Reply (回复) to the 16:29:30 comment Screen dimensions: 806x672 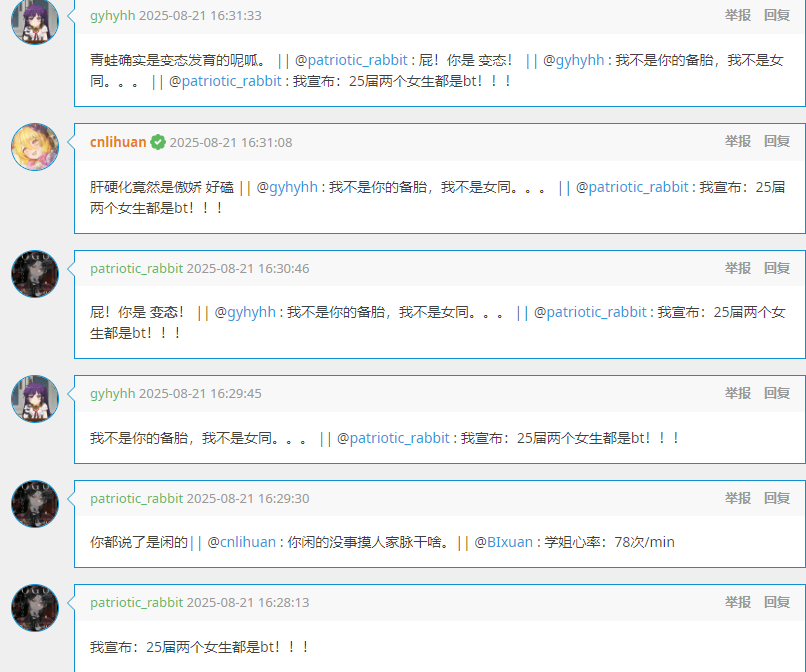click(x=777, y=498)
